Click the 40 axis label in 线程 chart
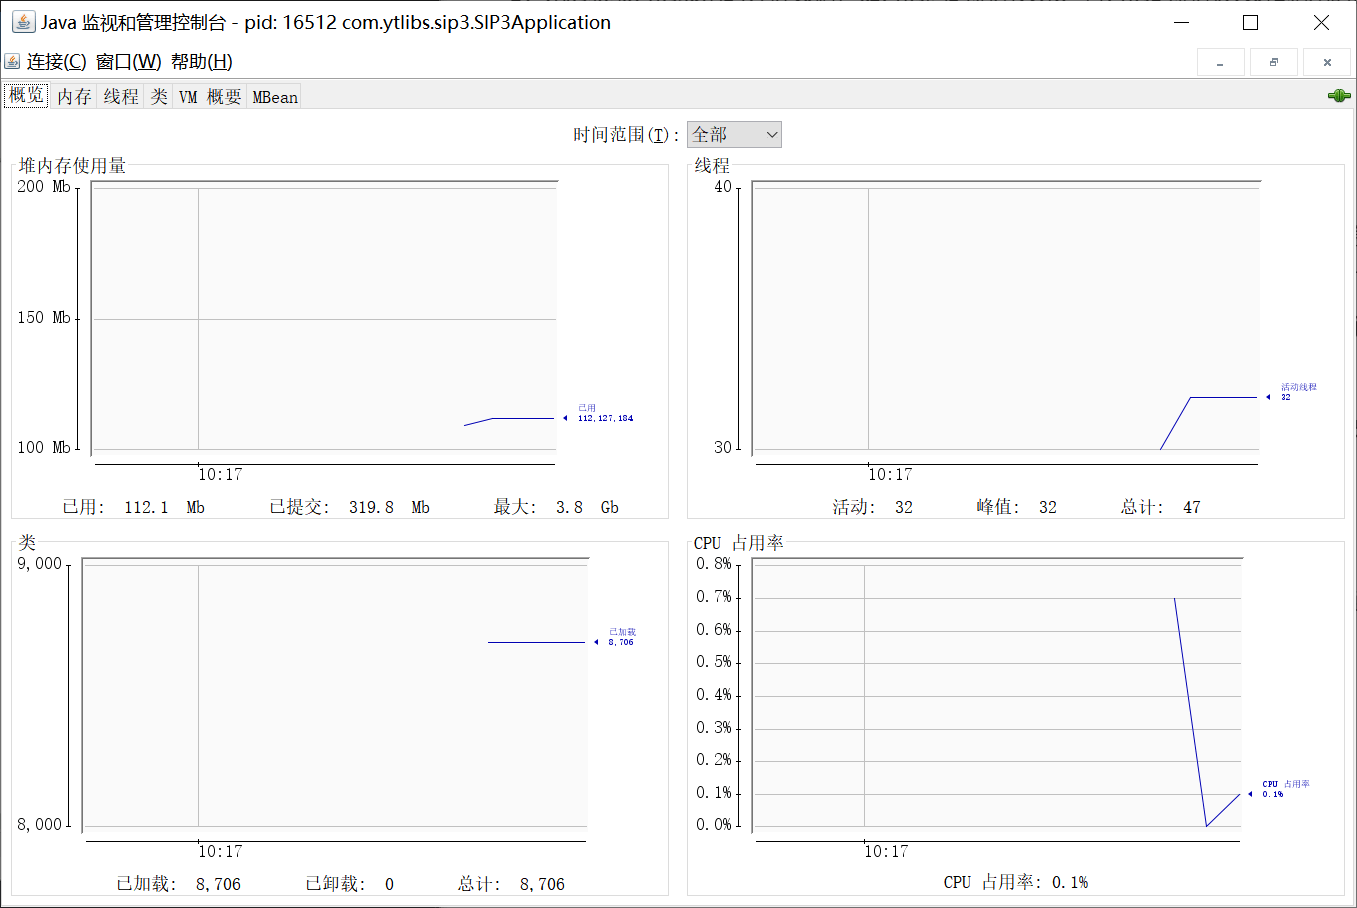Viewport: 1357px width, 908px height. point(723,187)
